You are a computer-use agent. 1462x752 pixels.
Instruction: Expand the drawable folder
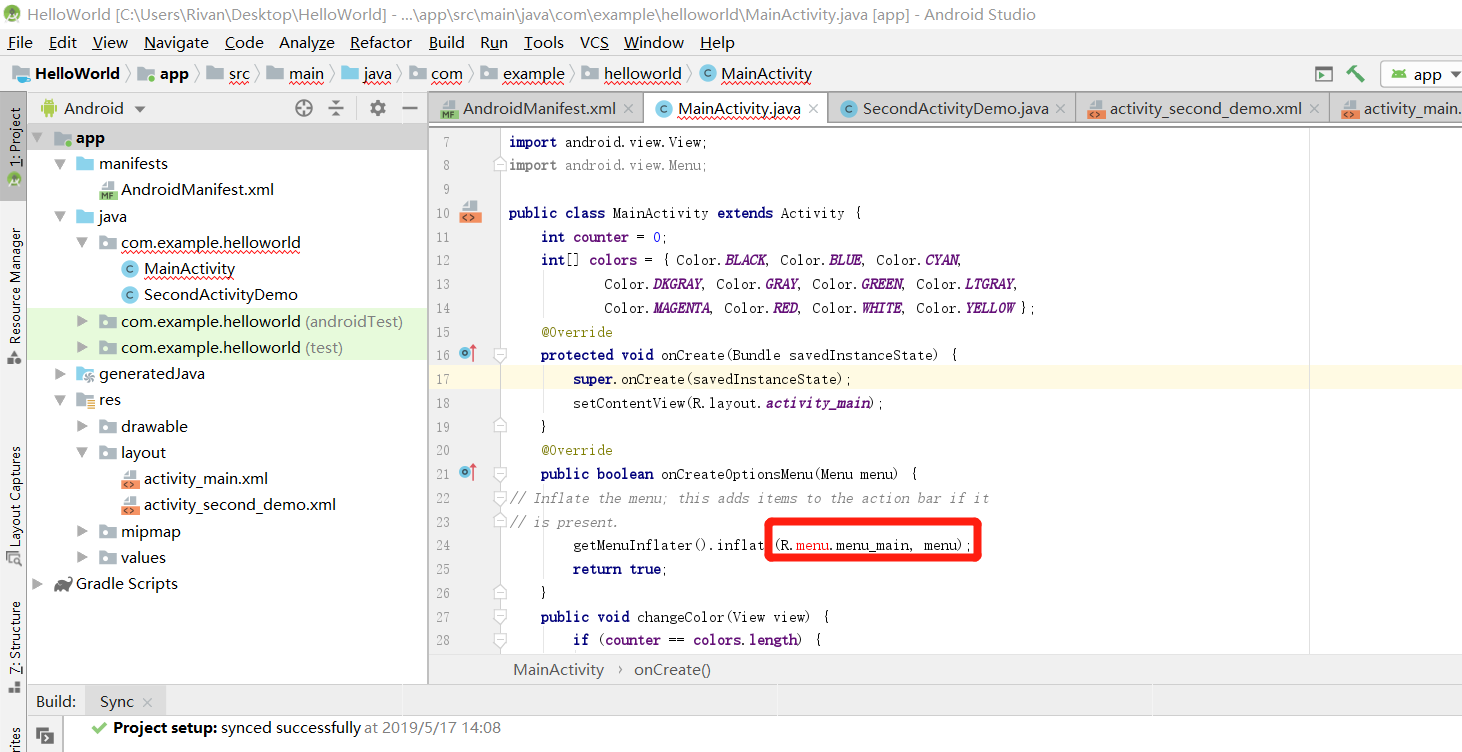(83, 427)
